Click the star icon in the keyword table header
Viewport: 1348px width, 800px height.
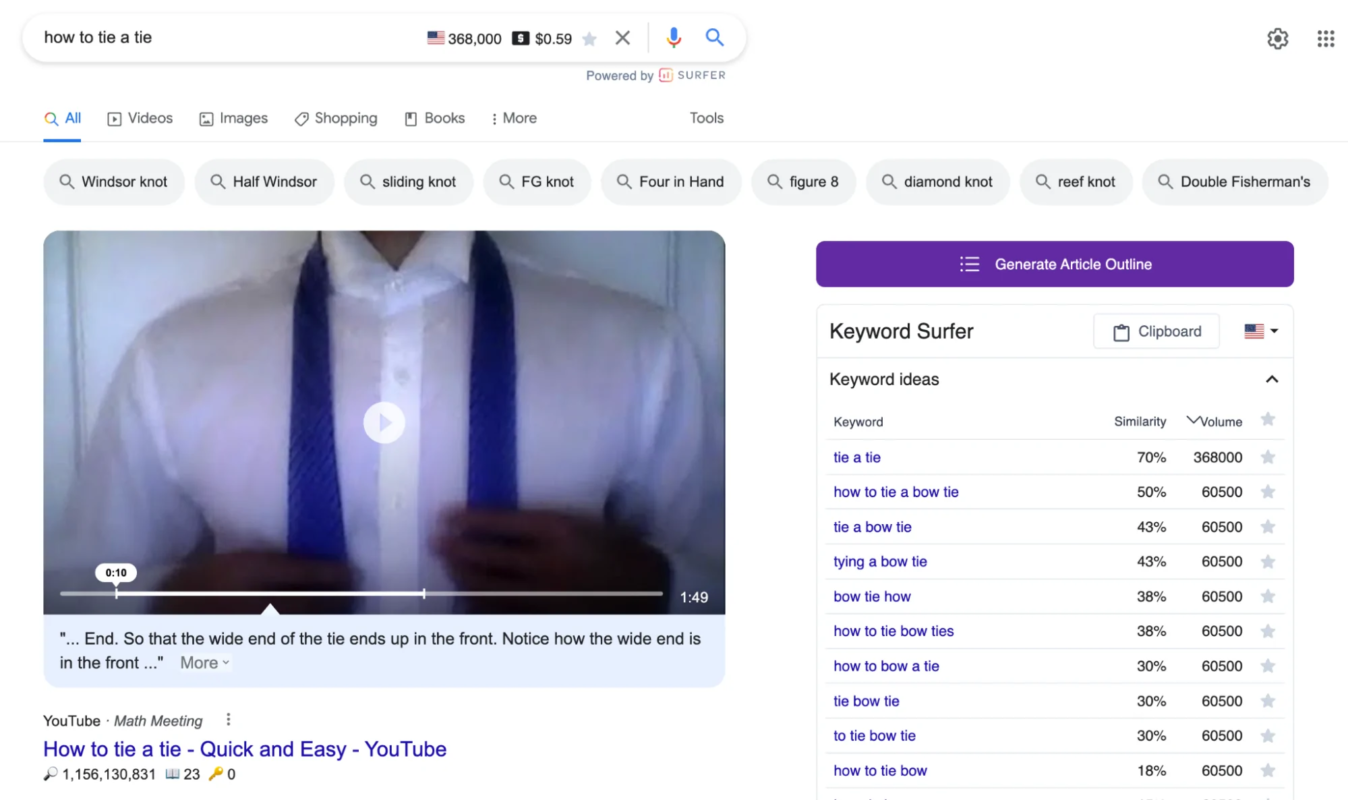(1268, 420)
